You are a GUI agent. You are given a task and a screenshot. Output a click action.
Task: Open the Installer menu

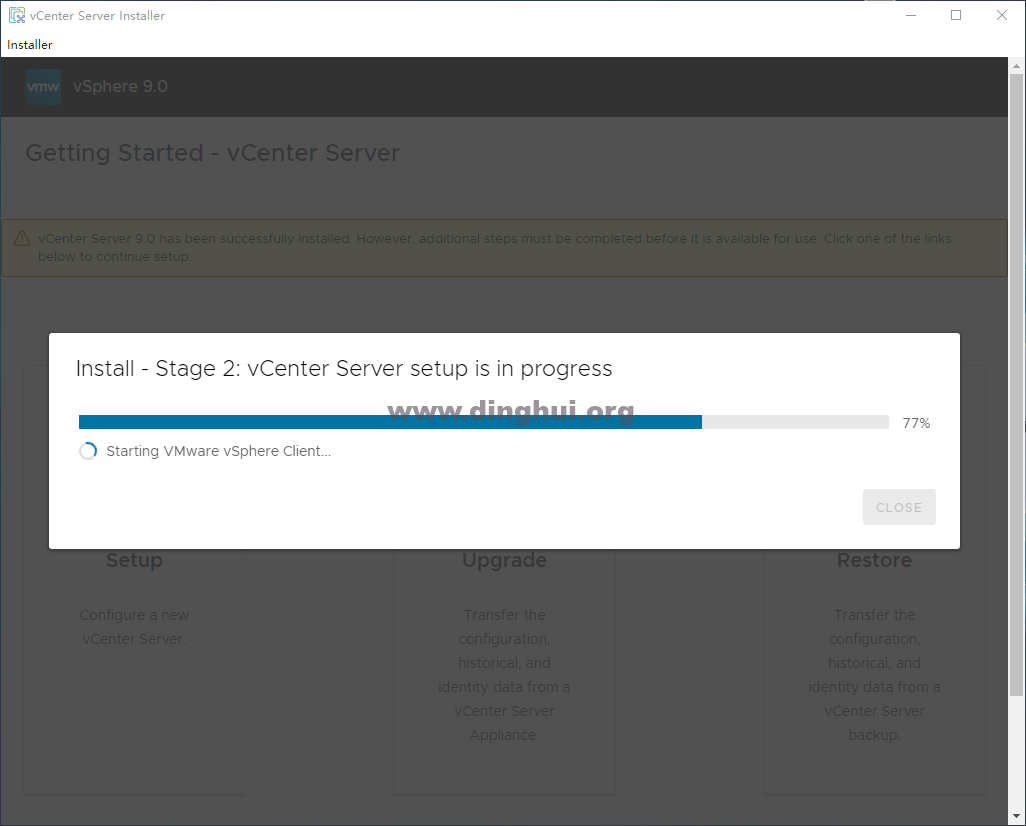point(29,45)
